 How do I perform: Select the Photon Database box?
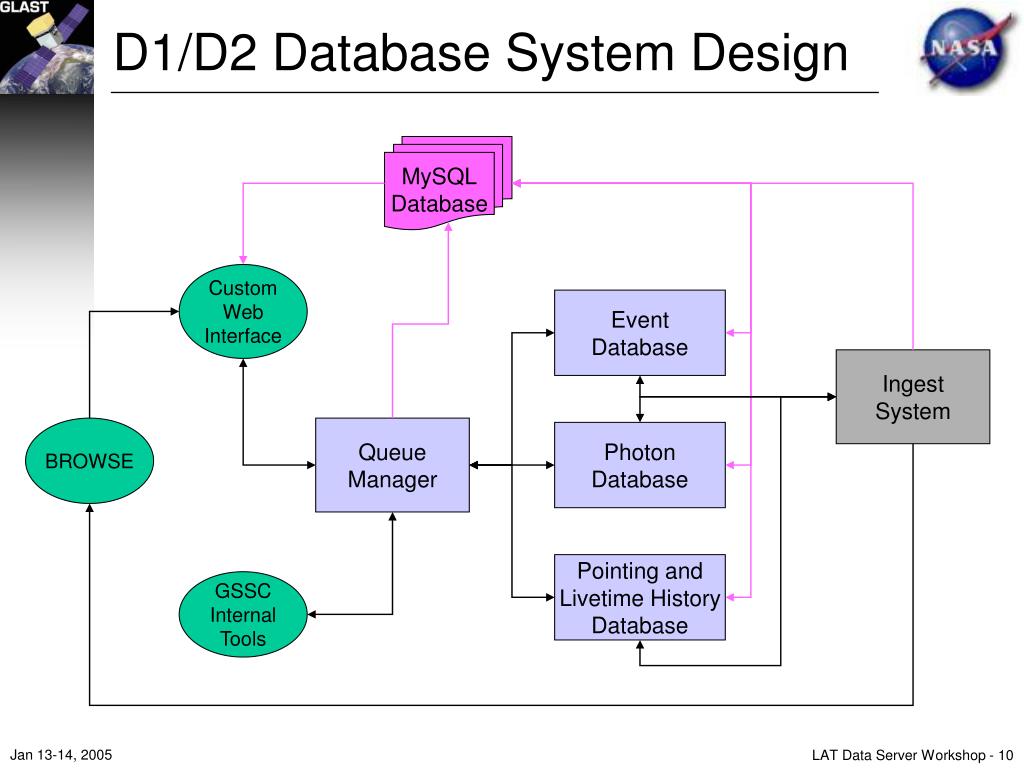tap(640, 465)
